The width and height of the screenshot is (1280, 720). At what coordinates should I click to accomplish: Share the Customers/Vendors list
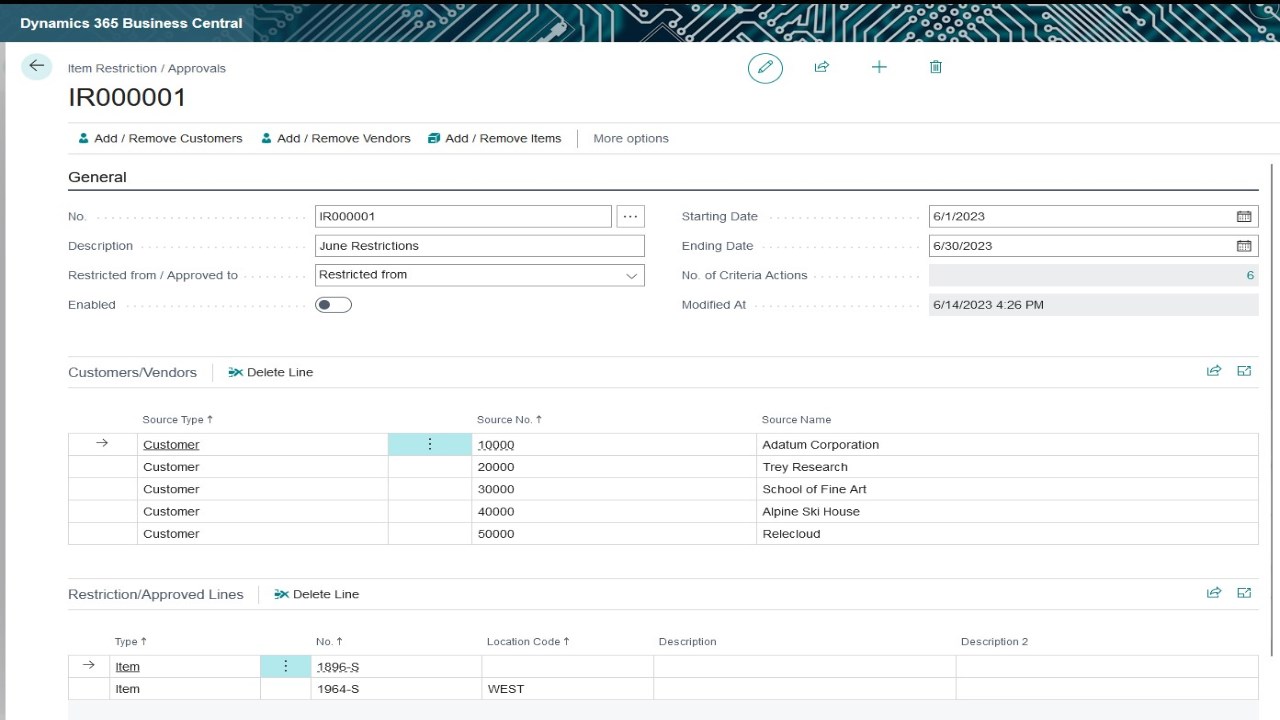1214,371
